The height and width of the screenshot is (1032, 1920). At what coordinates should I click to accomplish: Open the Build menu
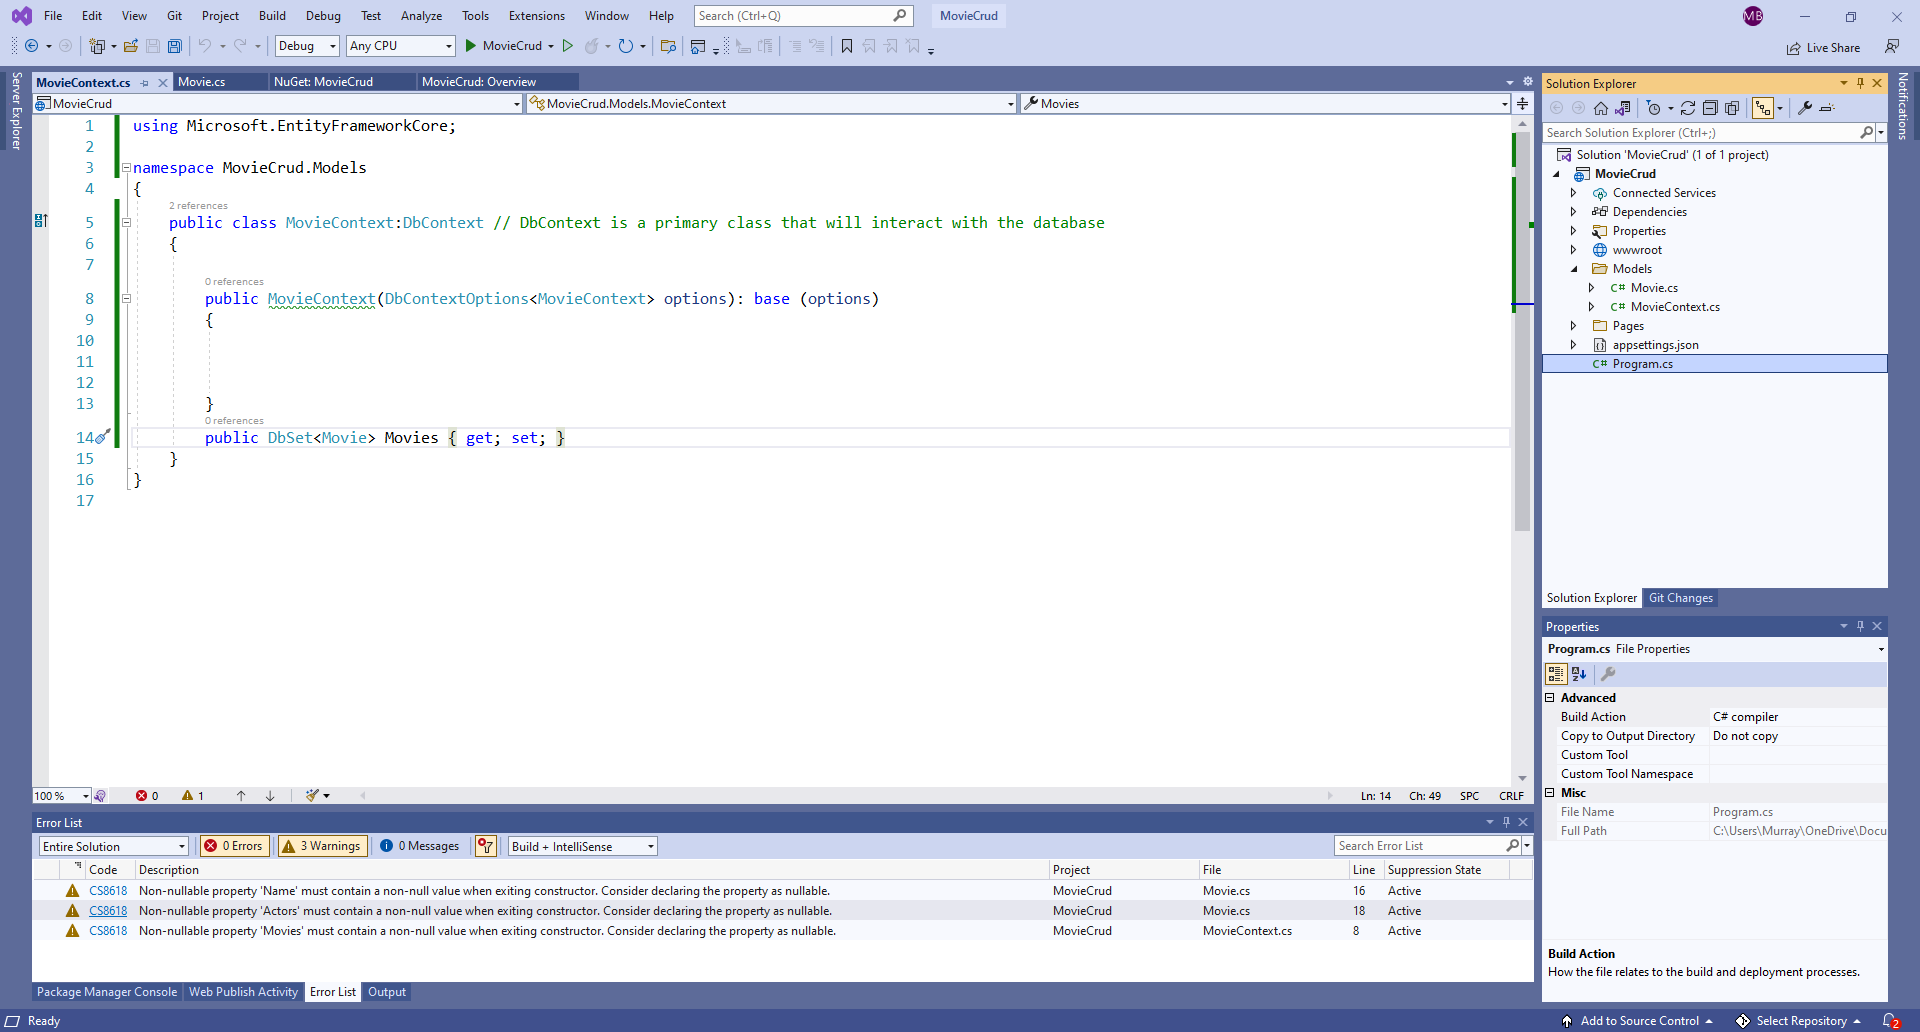coord(272,16)
